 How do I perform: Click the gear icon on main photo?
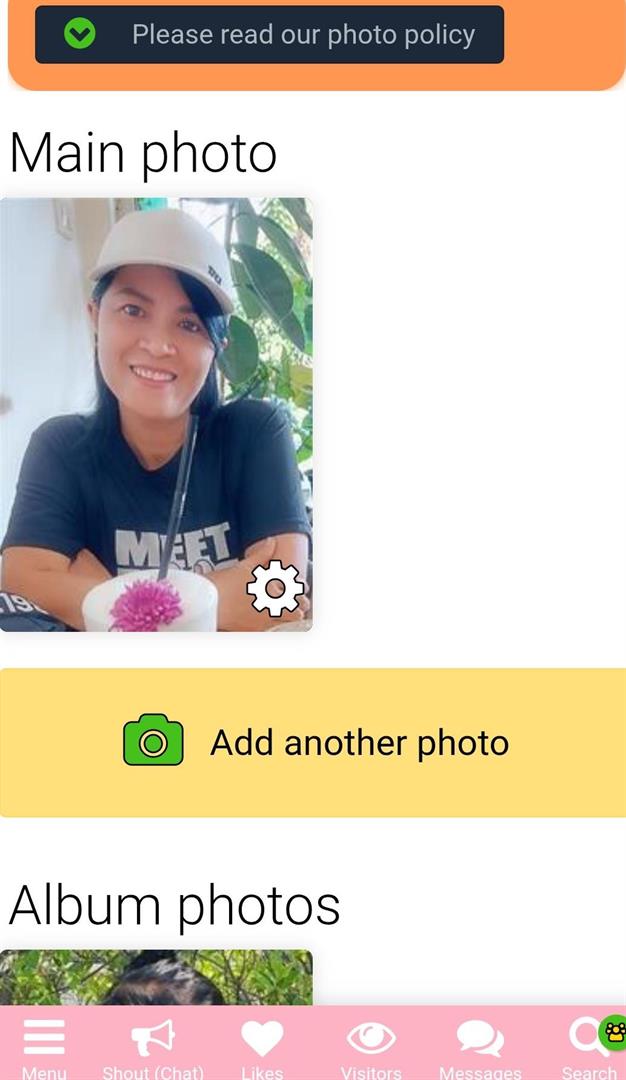(275, 588)
